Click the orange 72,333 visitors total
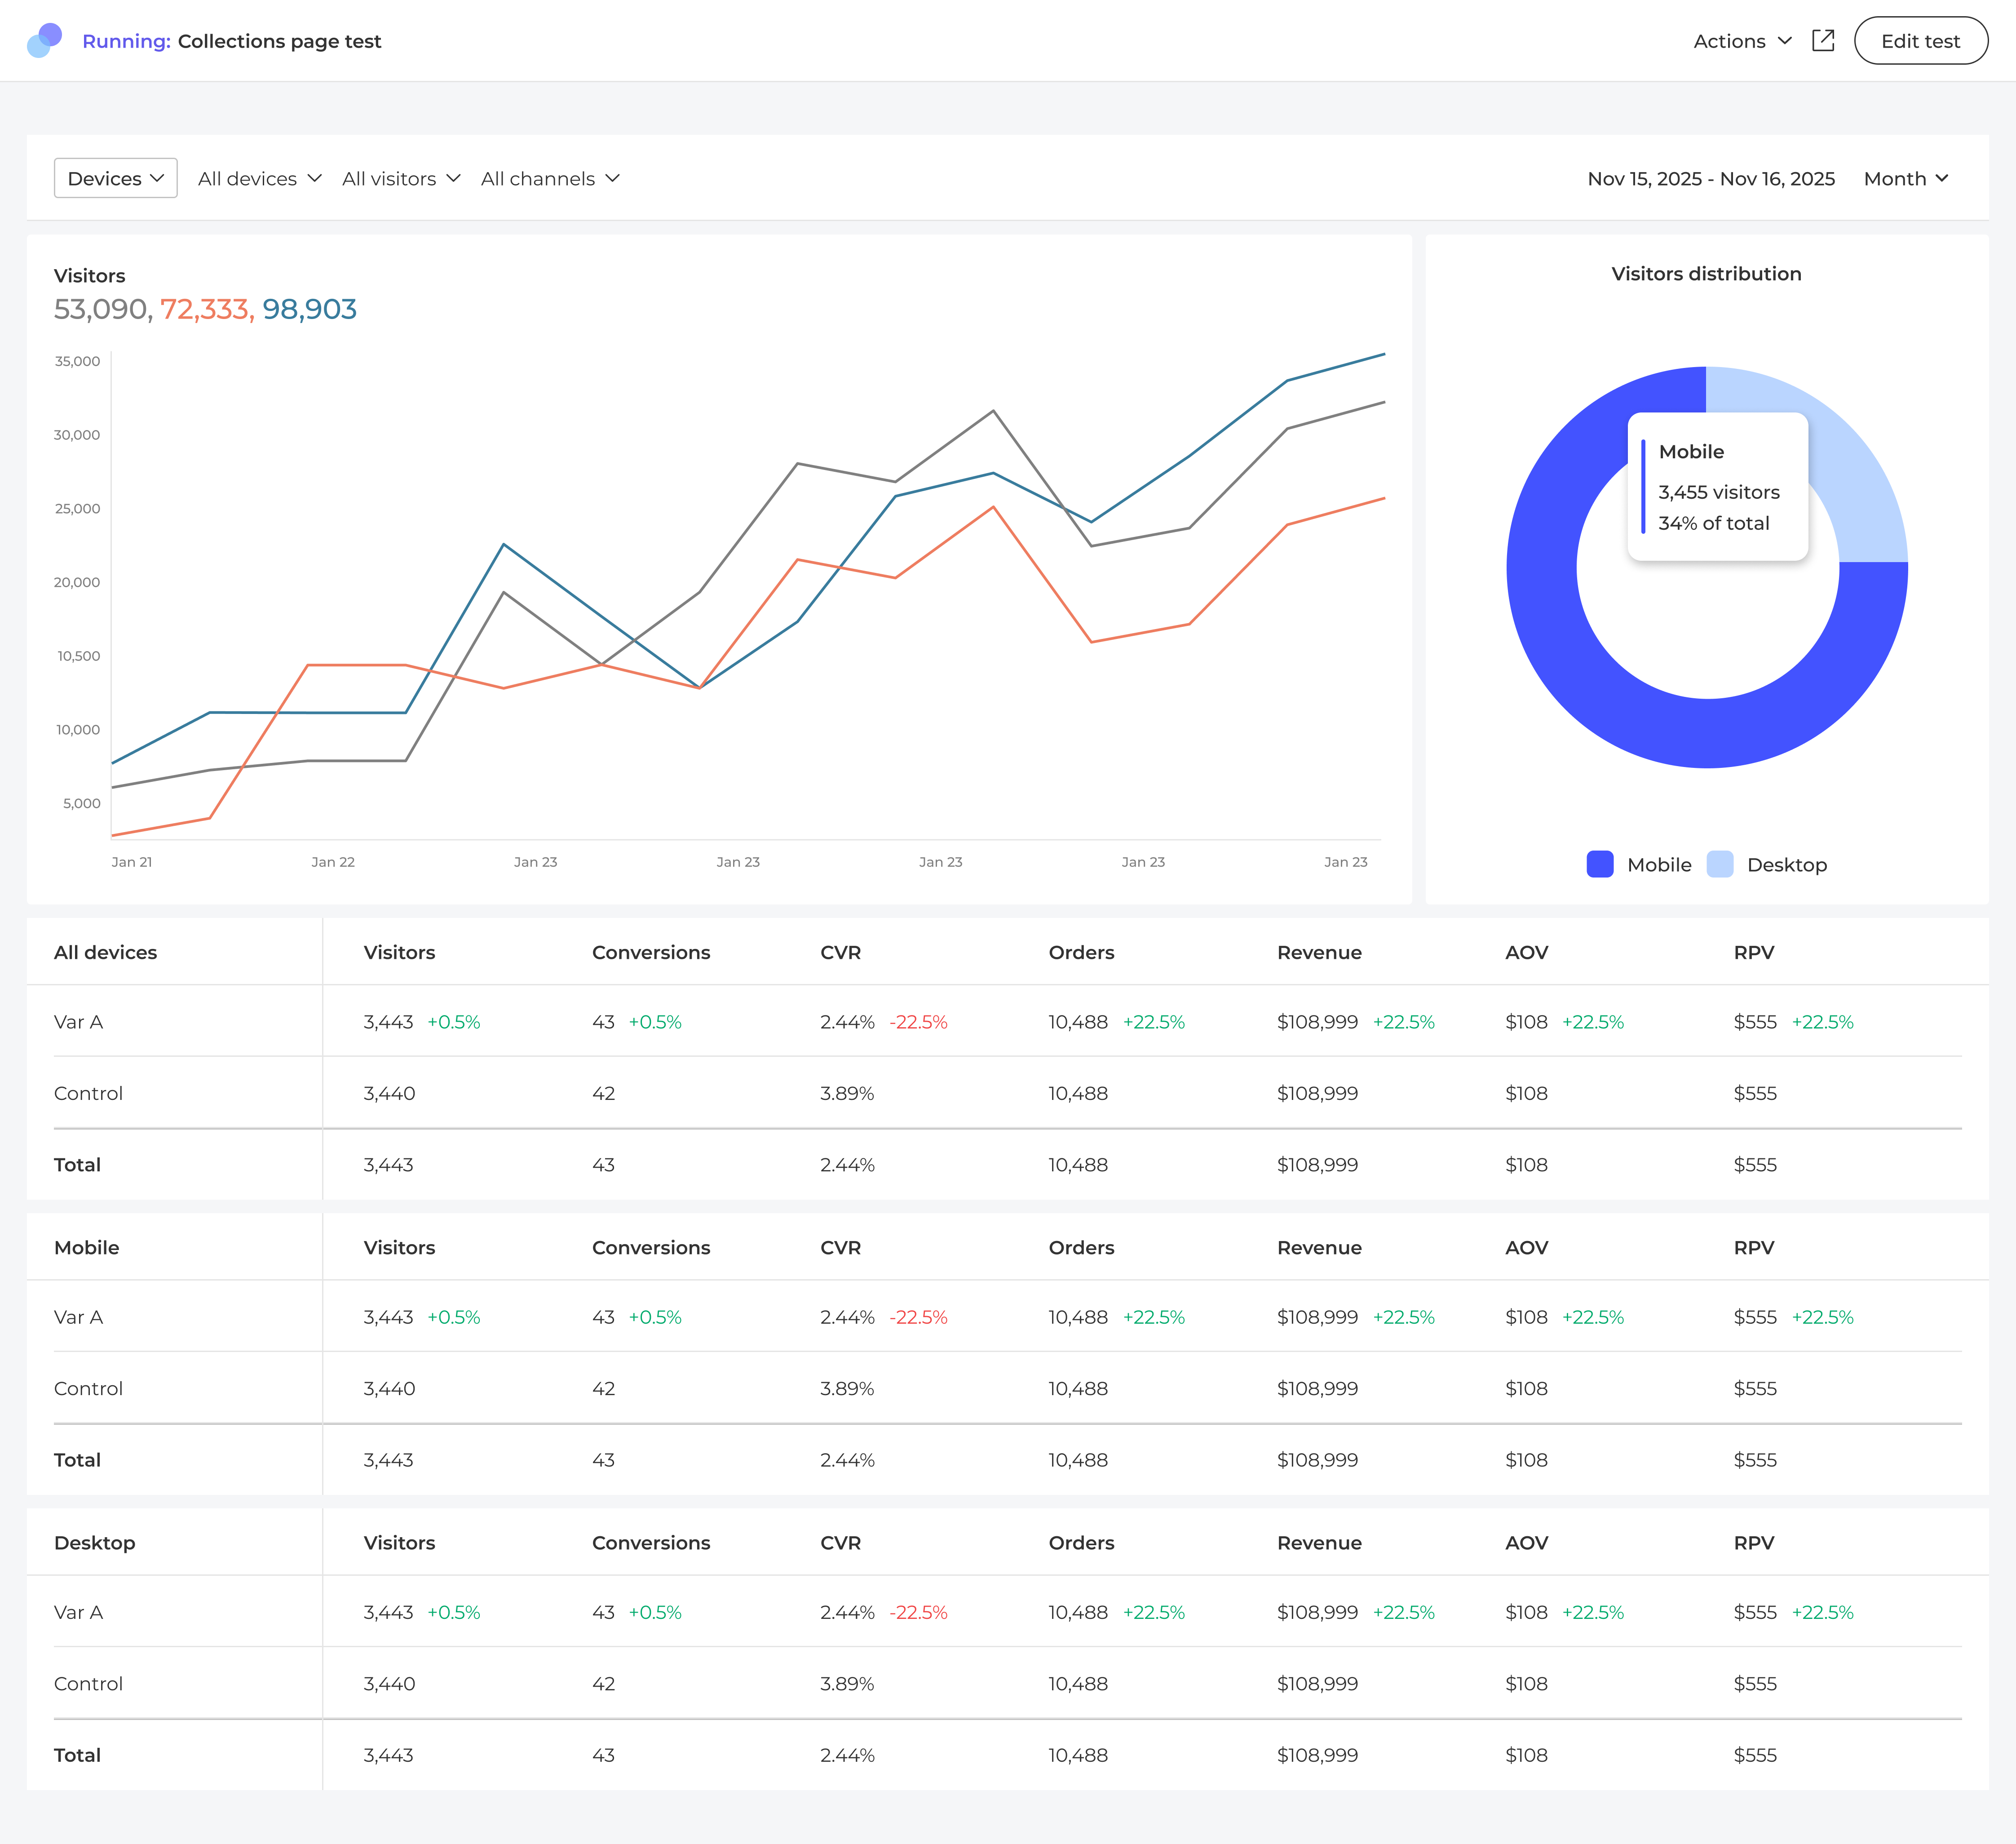This screenshot has height=1844, width=2016. click(x=207, y=309)
